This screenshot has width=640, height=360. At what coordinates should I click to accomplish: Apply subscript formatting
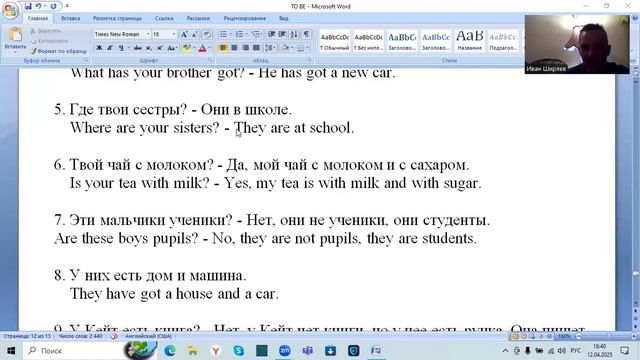[149, 48]
